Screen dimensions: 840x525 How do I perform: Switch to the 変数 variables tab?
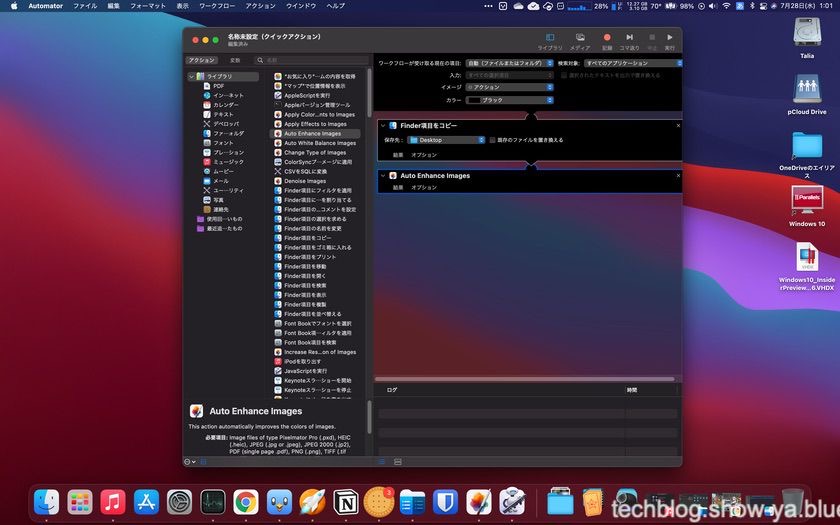tap(235, 60)
